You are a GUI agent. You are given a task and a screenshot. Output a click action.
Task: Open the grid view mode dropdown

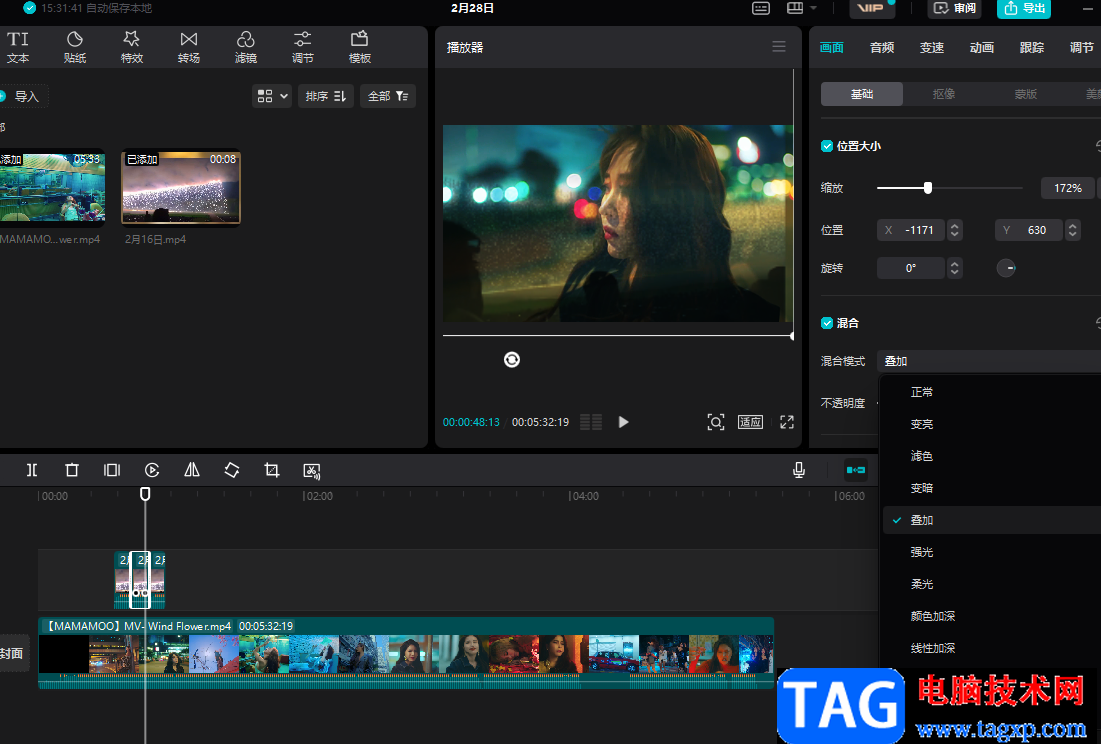(272, 96)
